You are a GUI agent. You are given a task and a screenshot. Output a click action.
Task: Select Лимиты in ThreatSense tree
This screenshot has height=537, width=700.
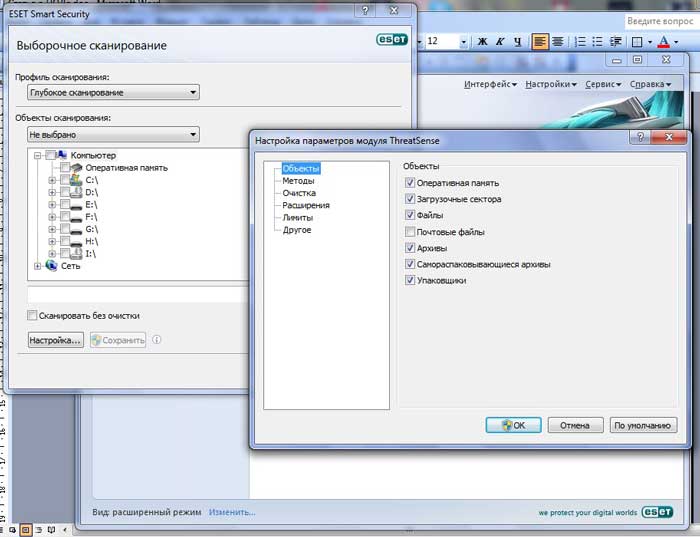click(x=298, y=217)
